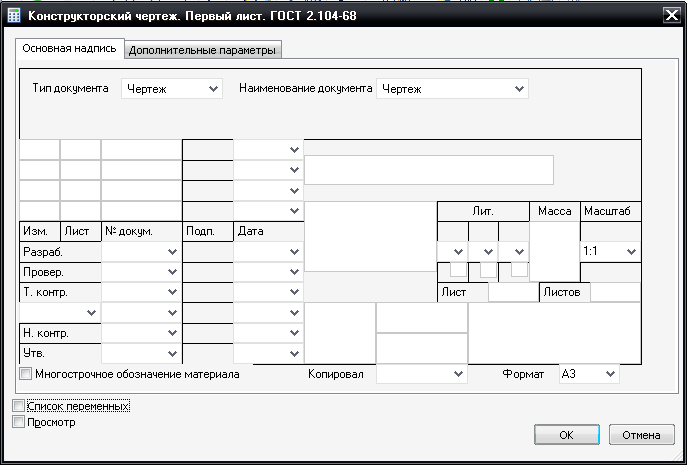Open the third Лит. dropdown
Screen dimensions: 687x465
tap(513, 252)
